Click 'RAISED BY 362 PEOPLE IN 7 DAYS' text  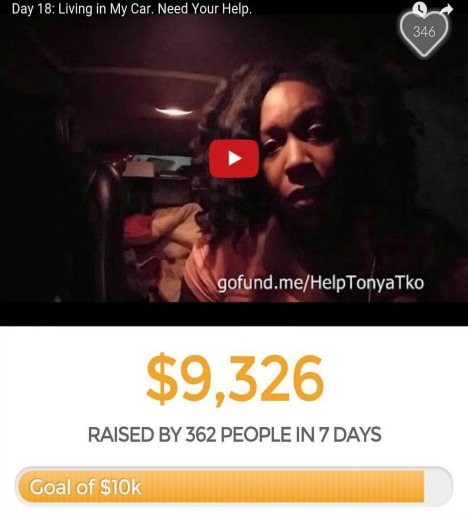(234, 435)
